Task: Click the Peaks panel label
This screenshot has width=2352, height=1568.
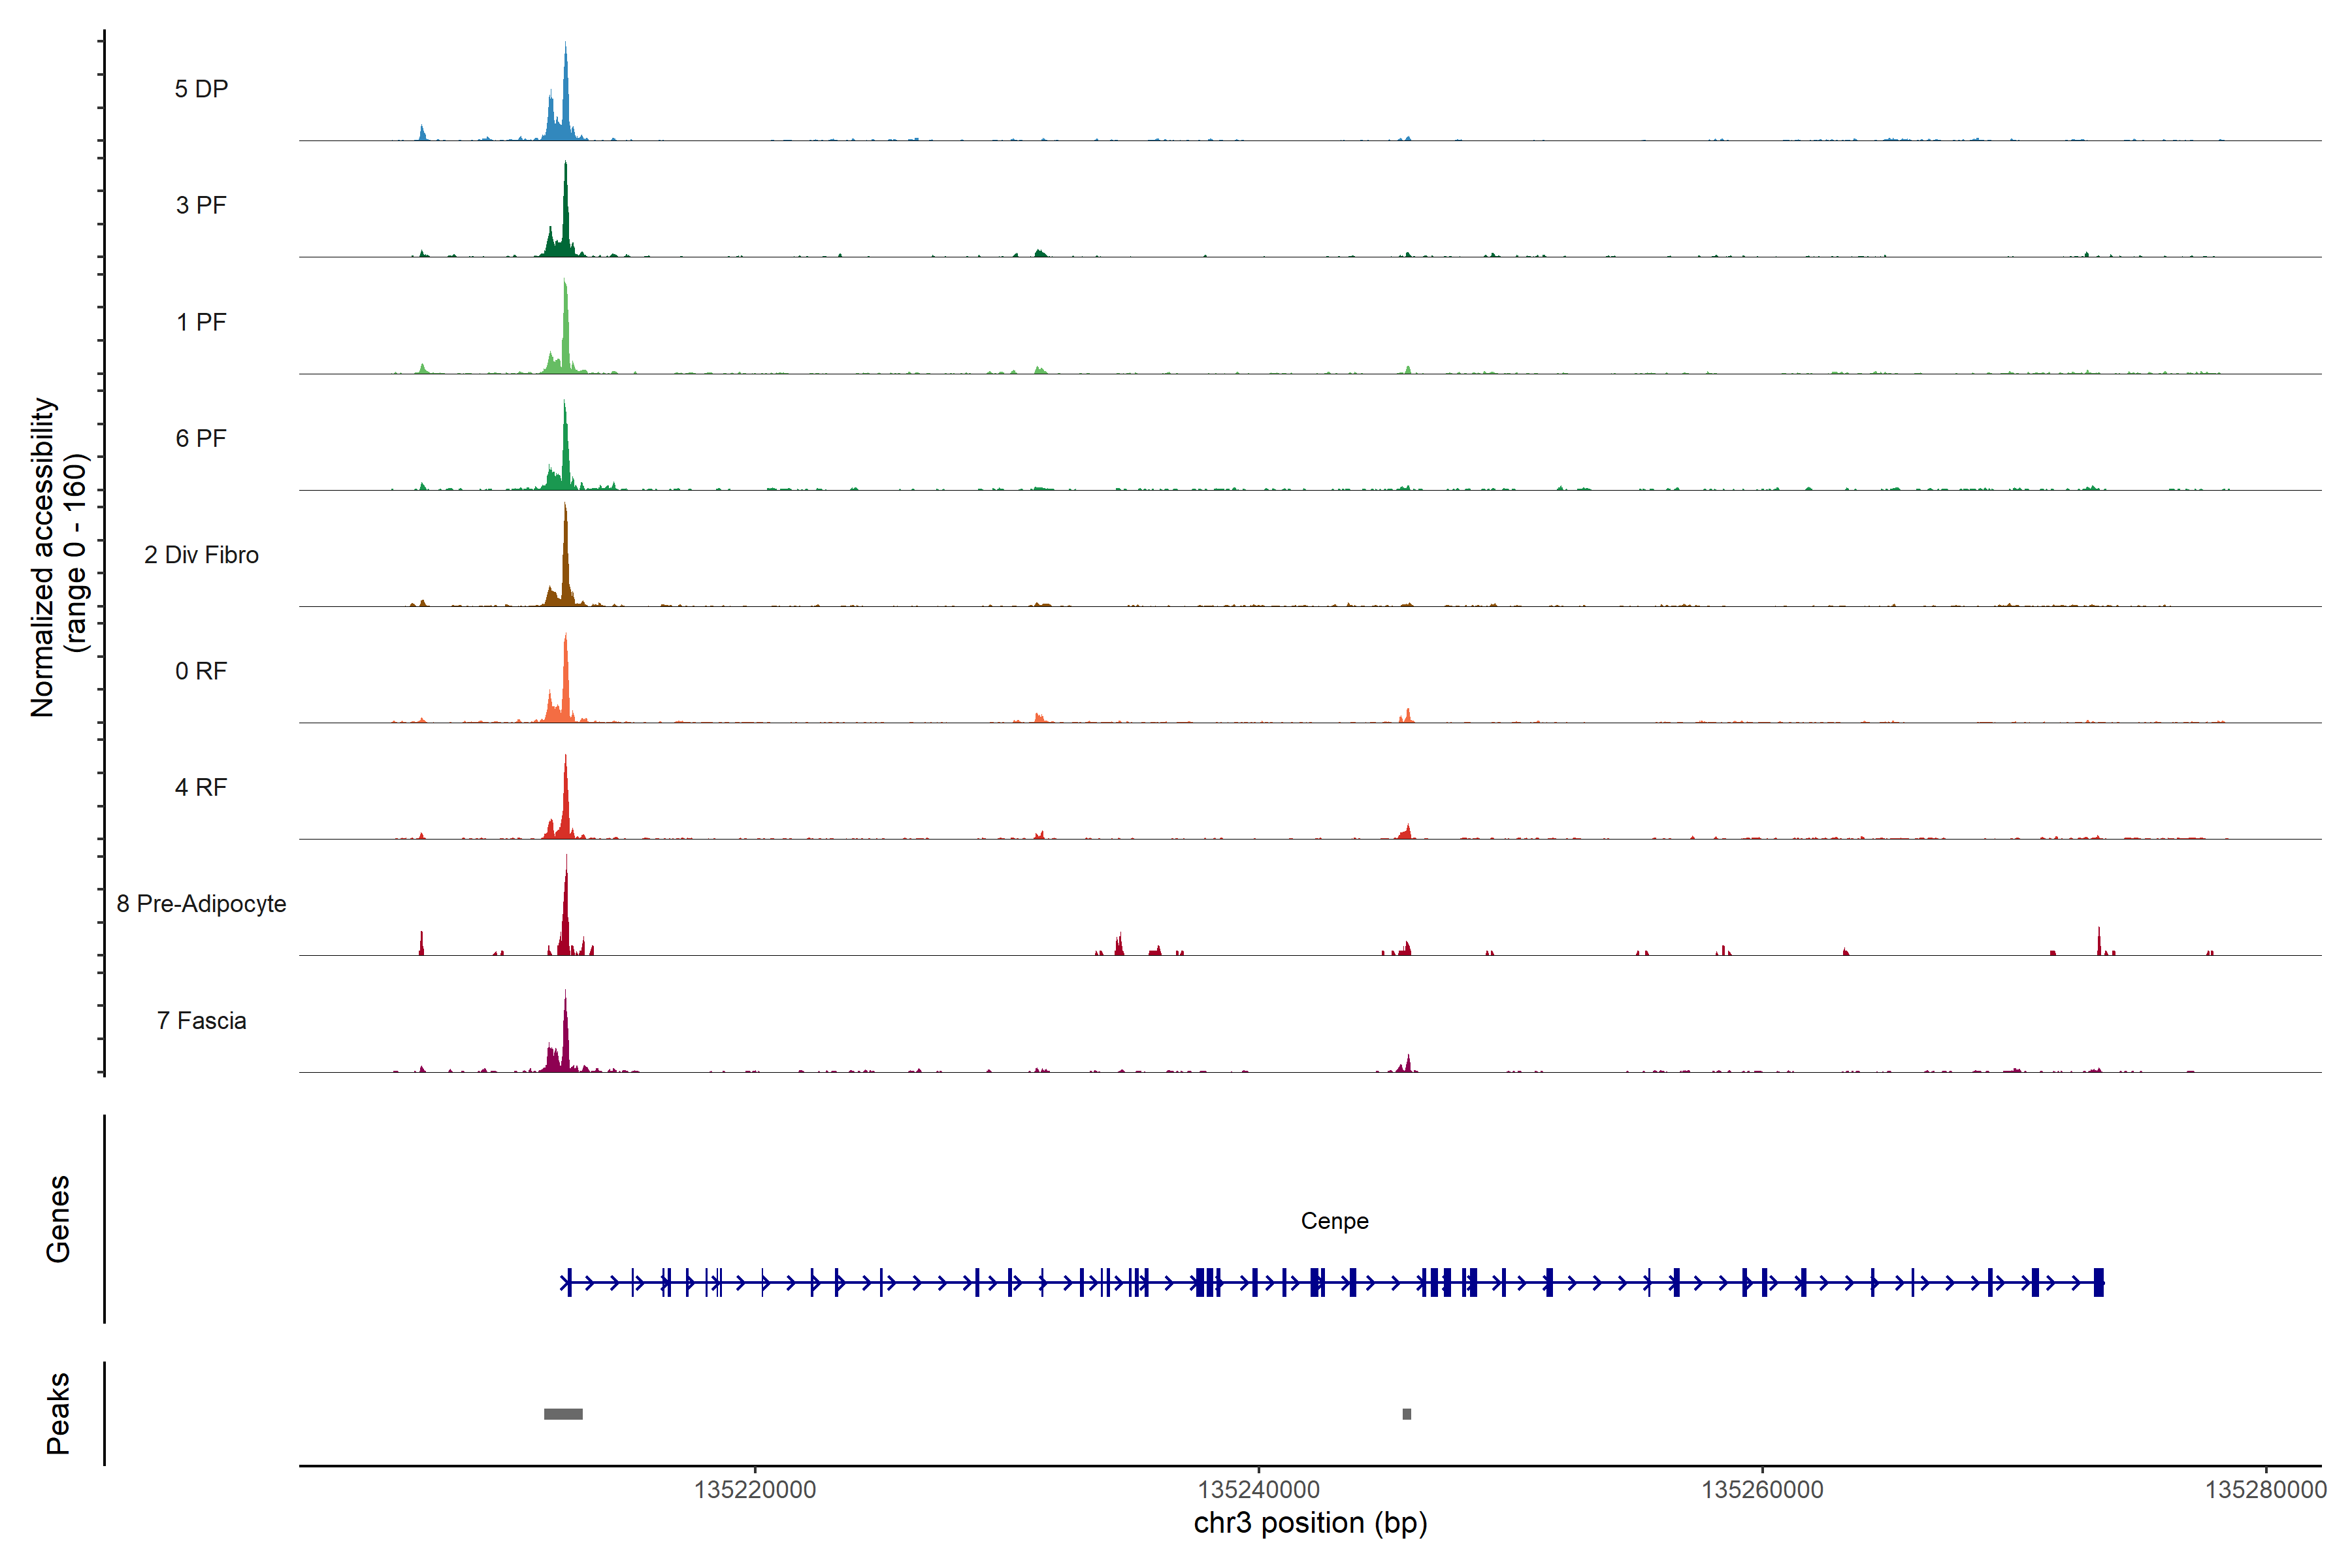Action: (x=58, y=1413)
